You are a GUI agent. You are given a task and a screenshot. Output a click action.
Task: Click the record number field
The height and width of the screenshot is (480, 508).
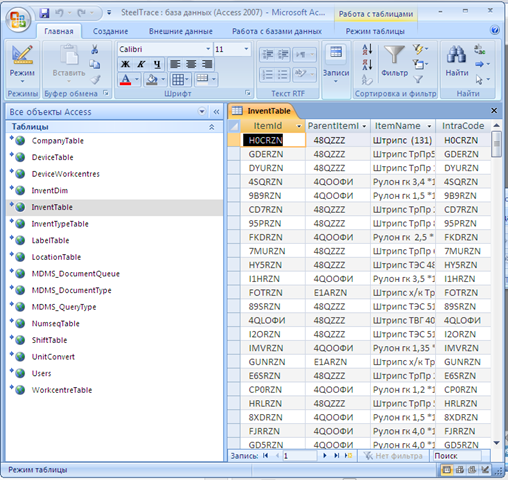pyautogui.click(x=299, y=456)
